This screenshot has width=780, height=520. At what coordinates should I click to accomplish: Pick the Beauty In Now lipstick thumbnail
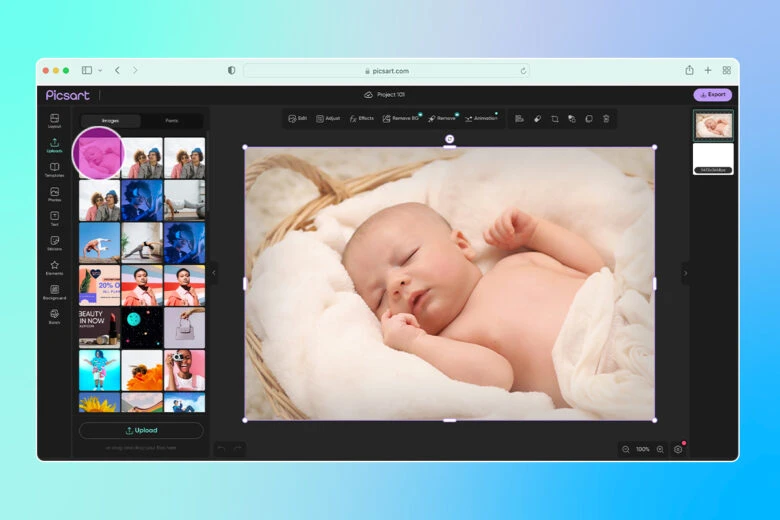(x=99, y=328)
